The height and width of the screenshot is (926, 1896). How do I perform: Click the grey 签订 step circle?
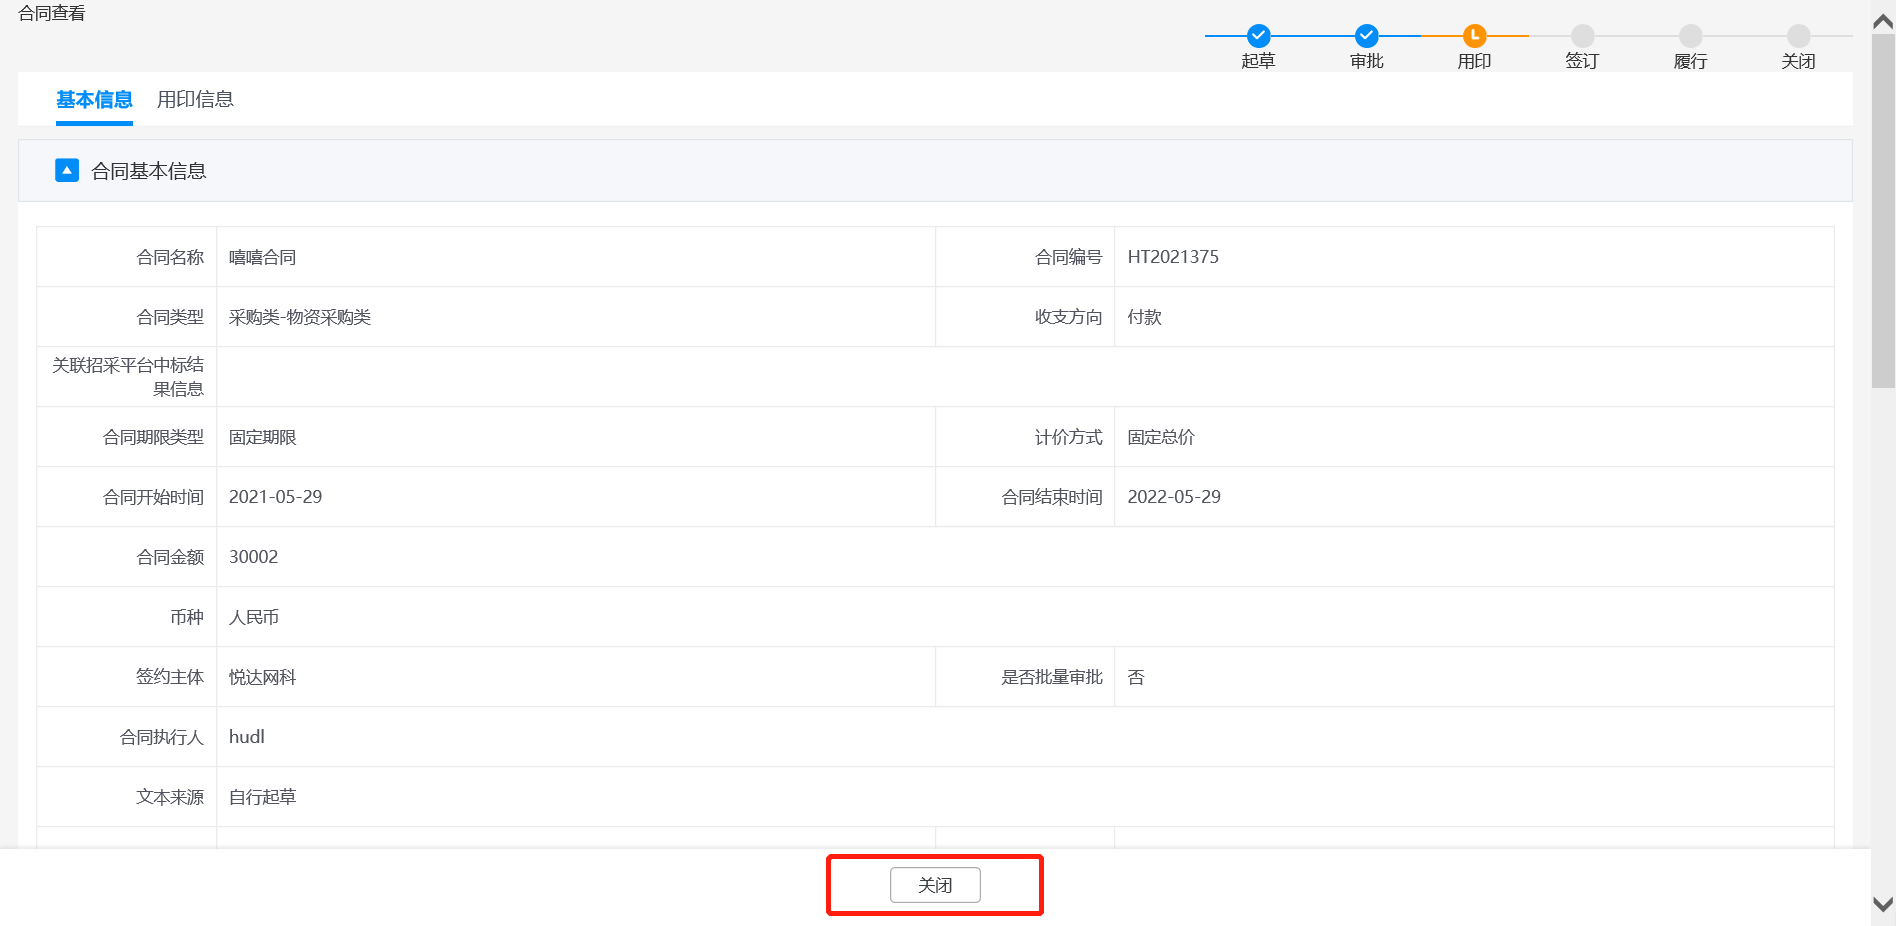pyautogui.click(x=1582, y=36)
